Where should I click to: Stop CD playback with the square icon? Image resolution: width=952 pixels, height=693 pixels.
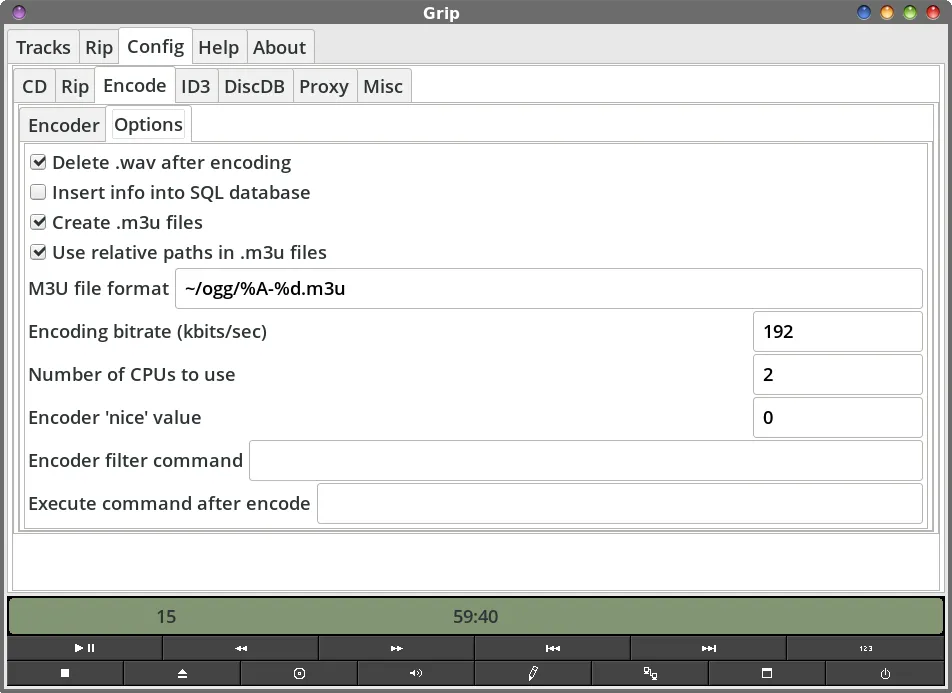coord(65,673)
